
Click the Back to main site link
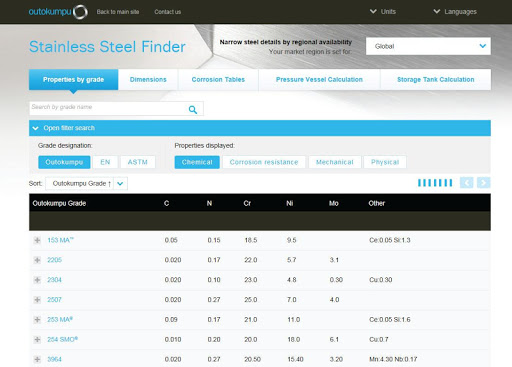coord(118,12)
